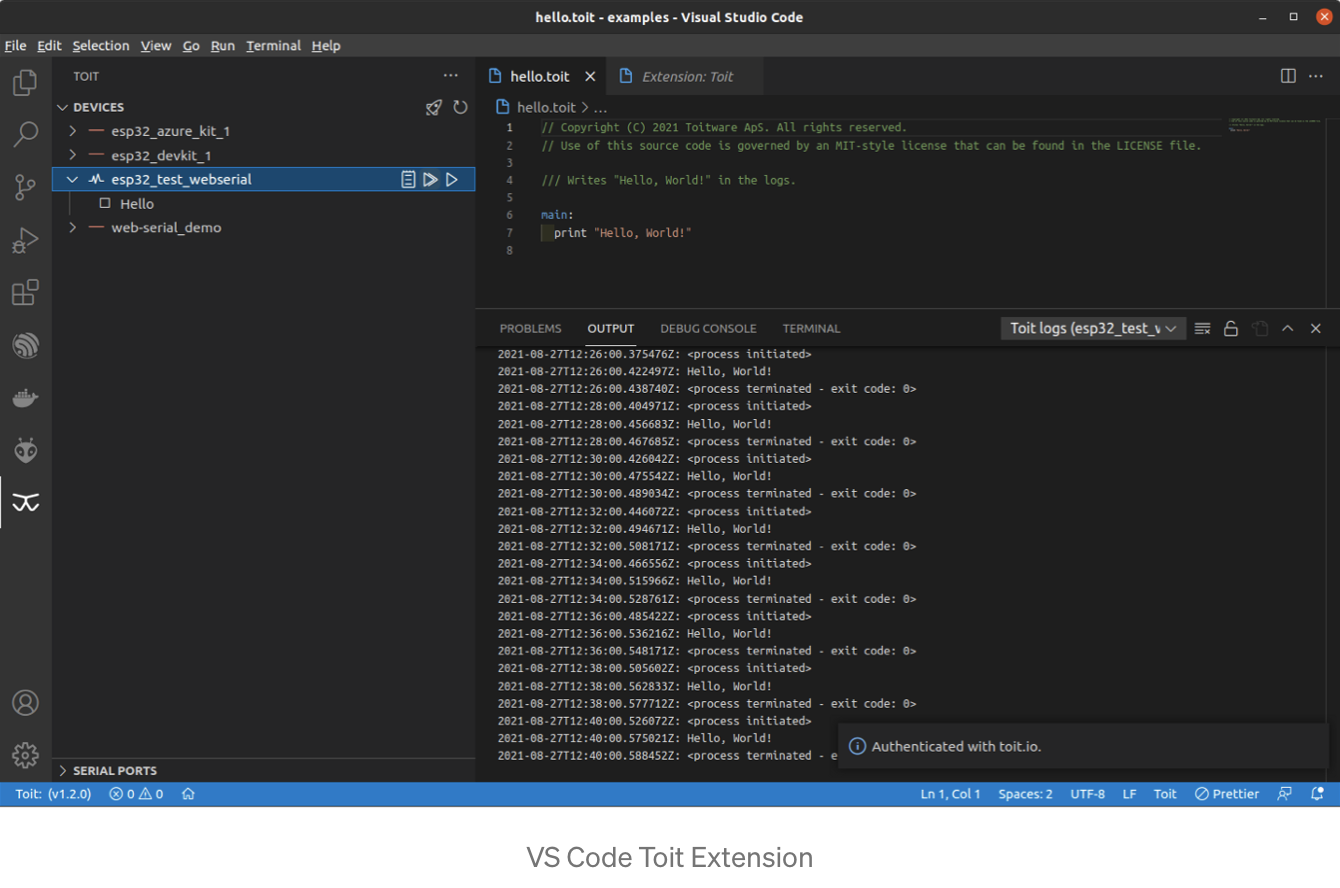Open notifications bell in status bar
The image size is (1340, 888).
click(x=1317, y=794)
